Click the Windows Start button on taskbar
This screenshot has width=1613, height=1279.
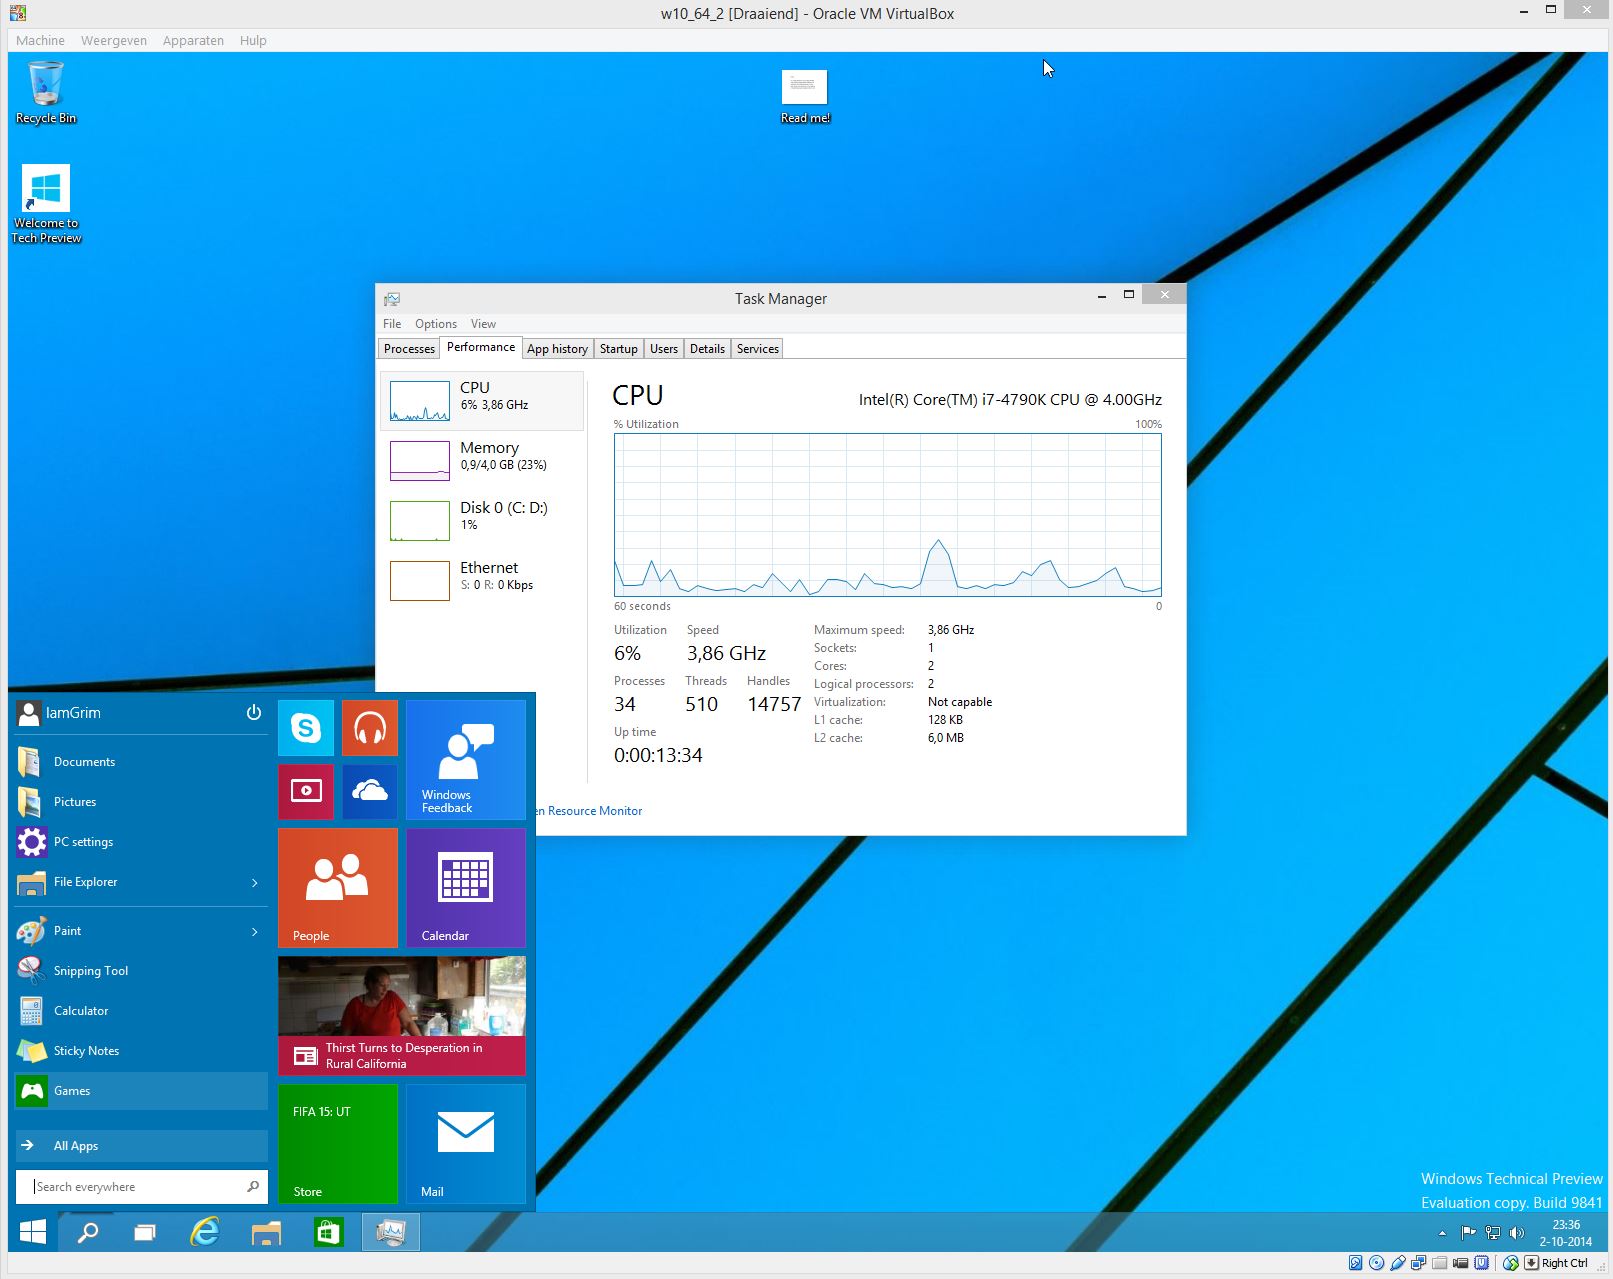pos(33,1232)
